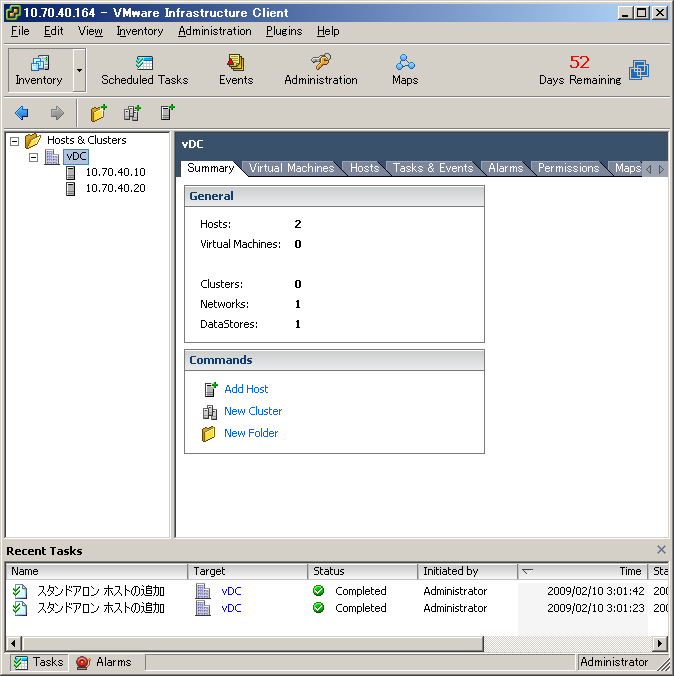Open the Help menu

point(328,31)
